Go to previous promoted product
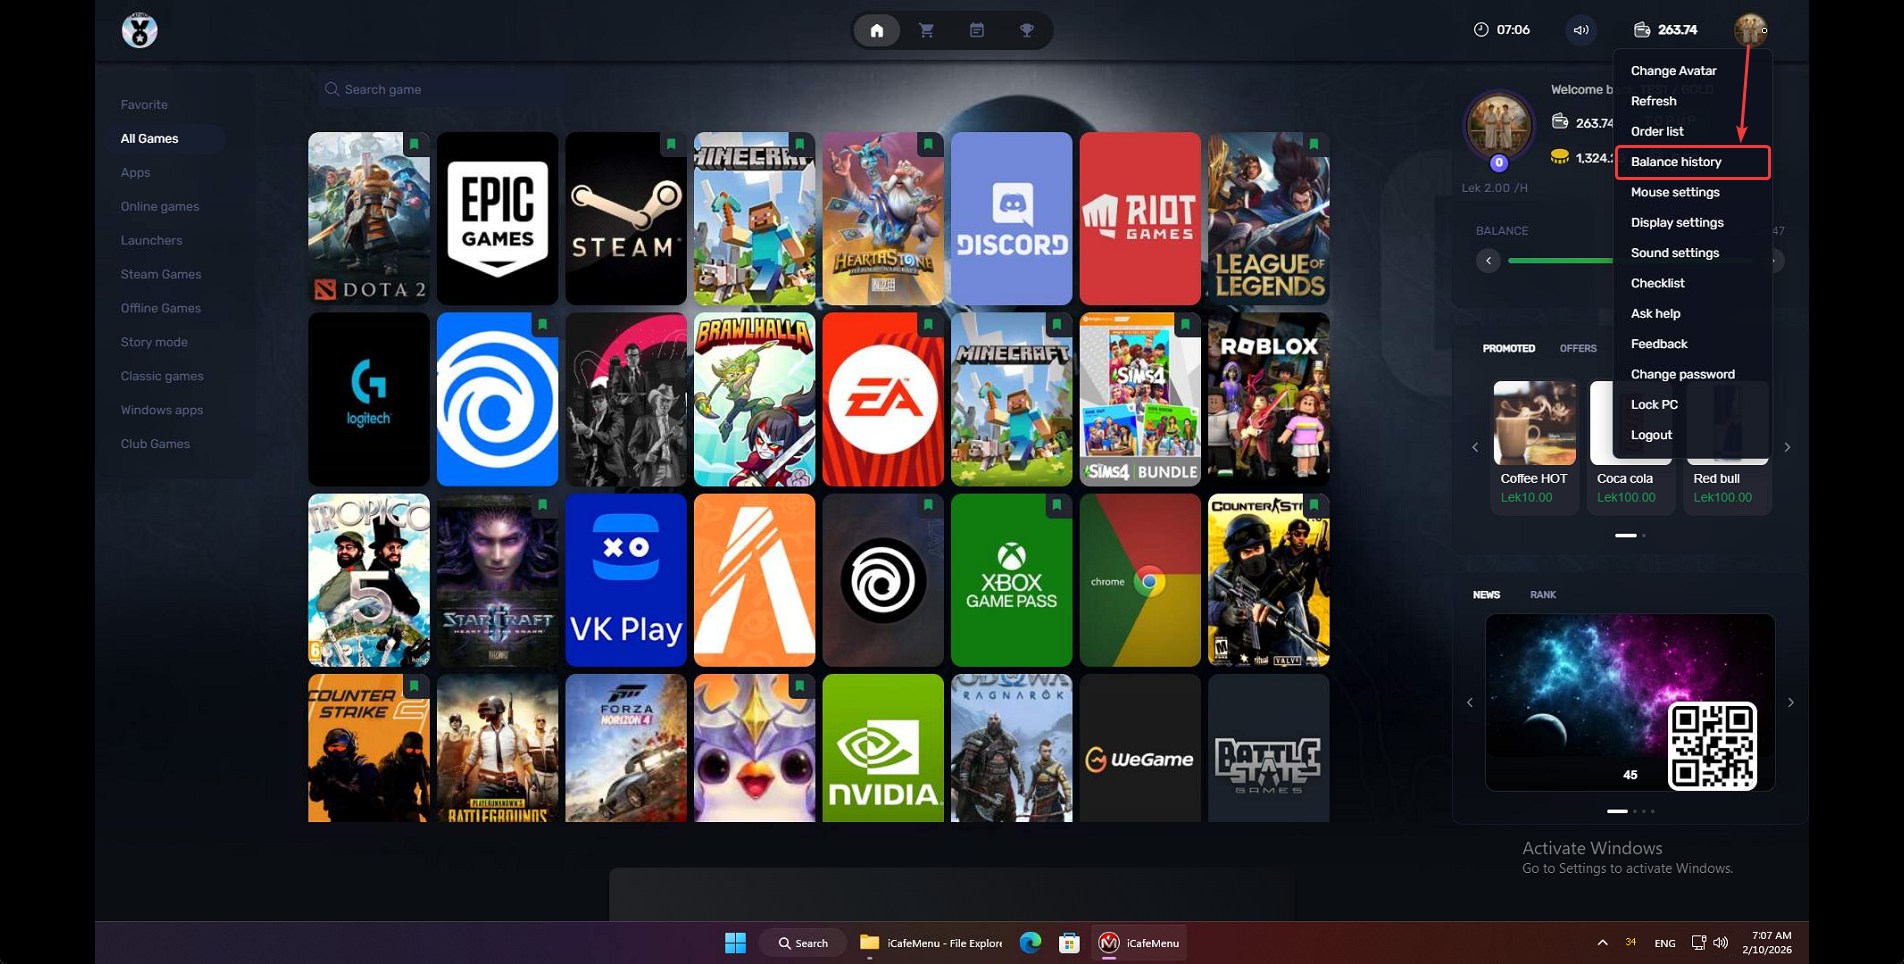This screenshot has width=1904, height=964. (1475, 447)
